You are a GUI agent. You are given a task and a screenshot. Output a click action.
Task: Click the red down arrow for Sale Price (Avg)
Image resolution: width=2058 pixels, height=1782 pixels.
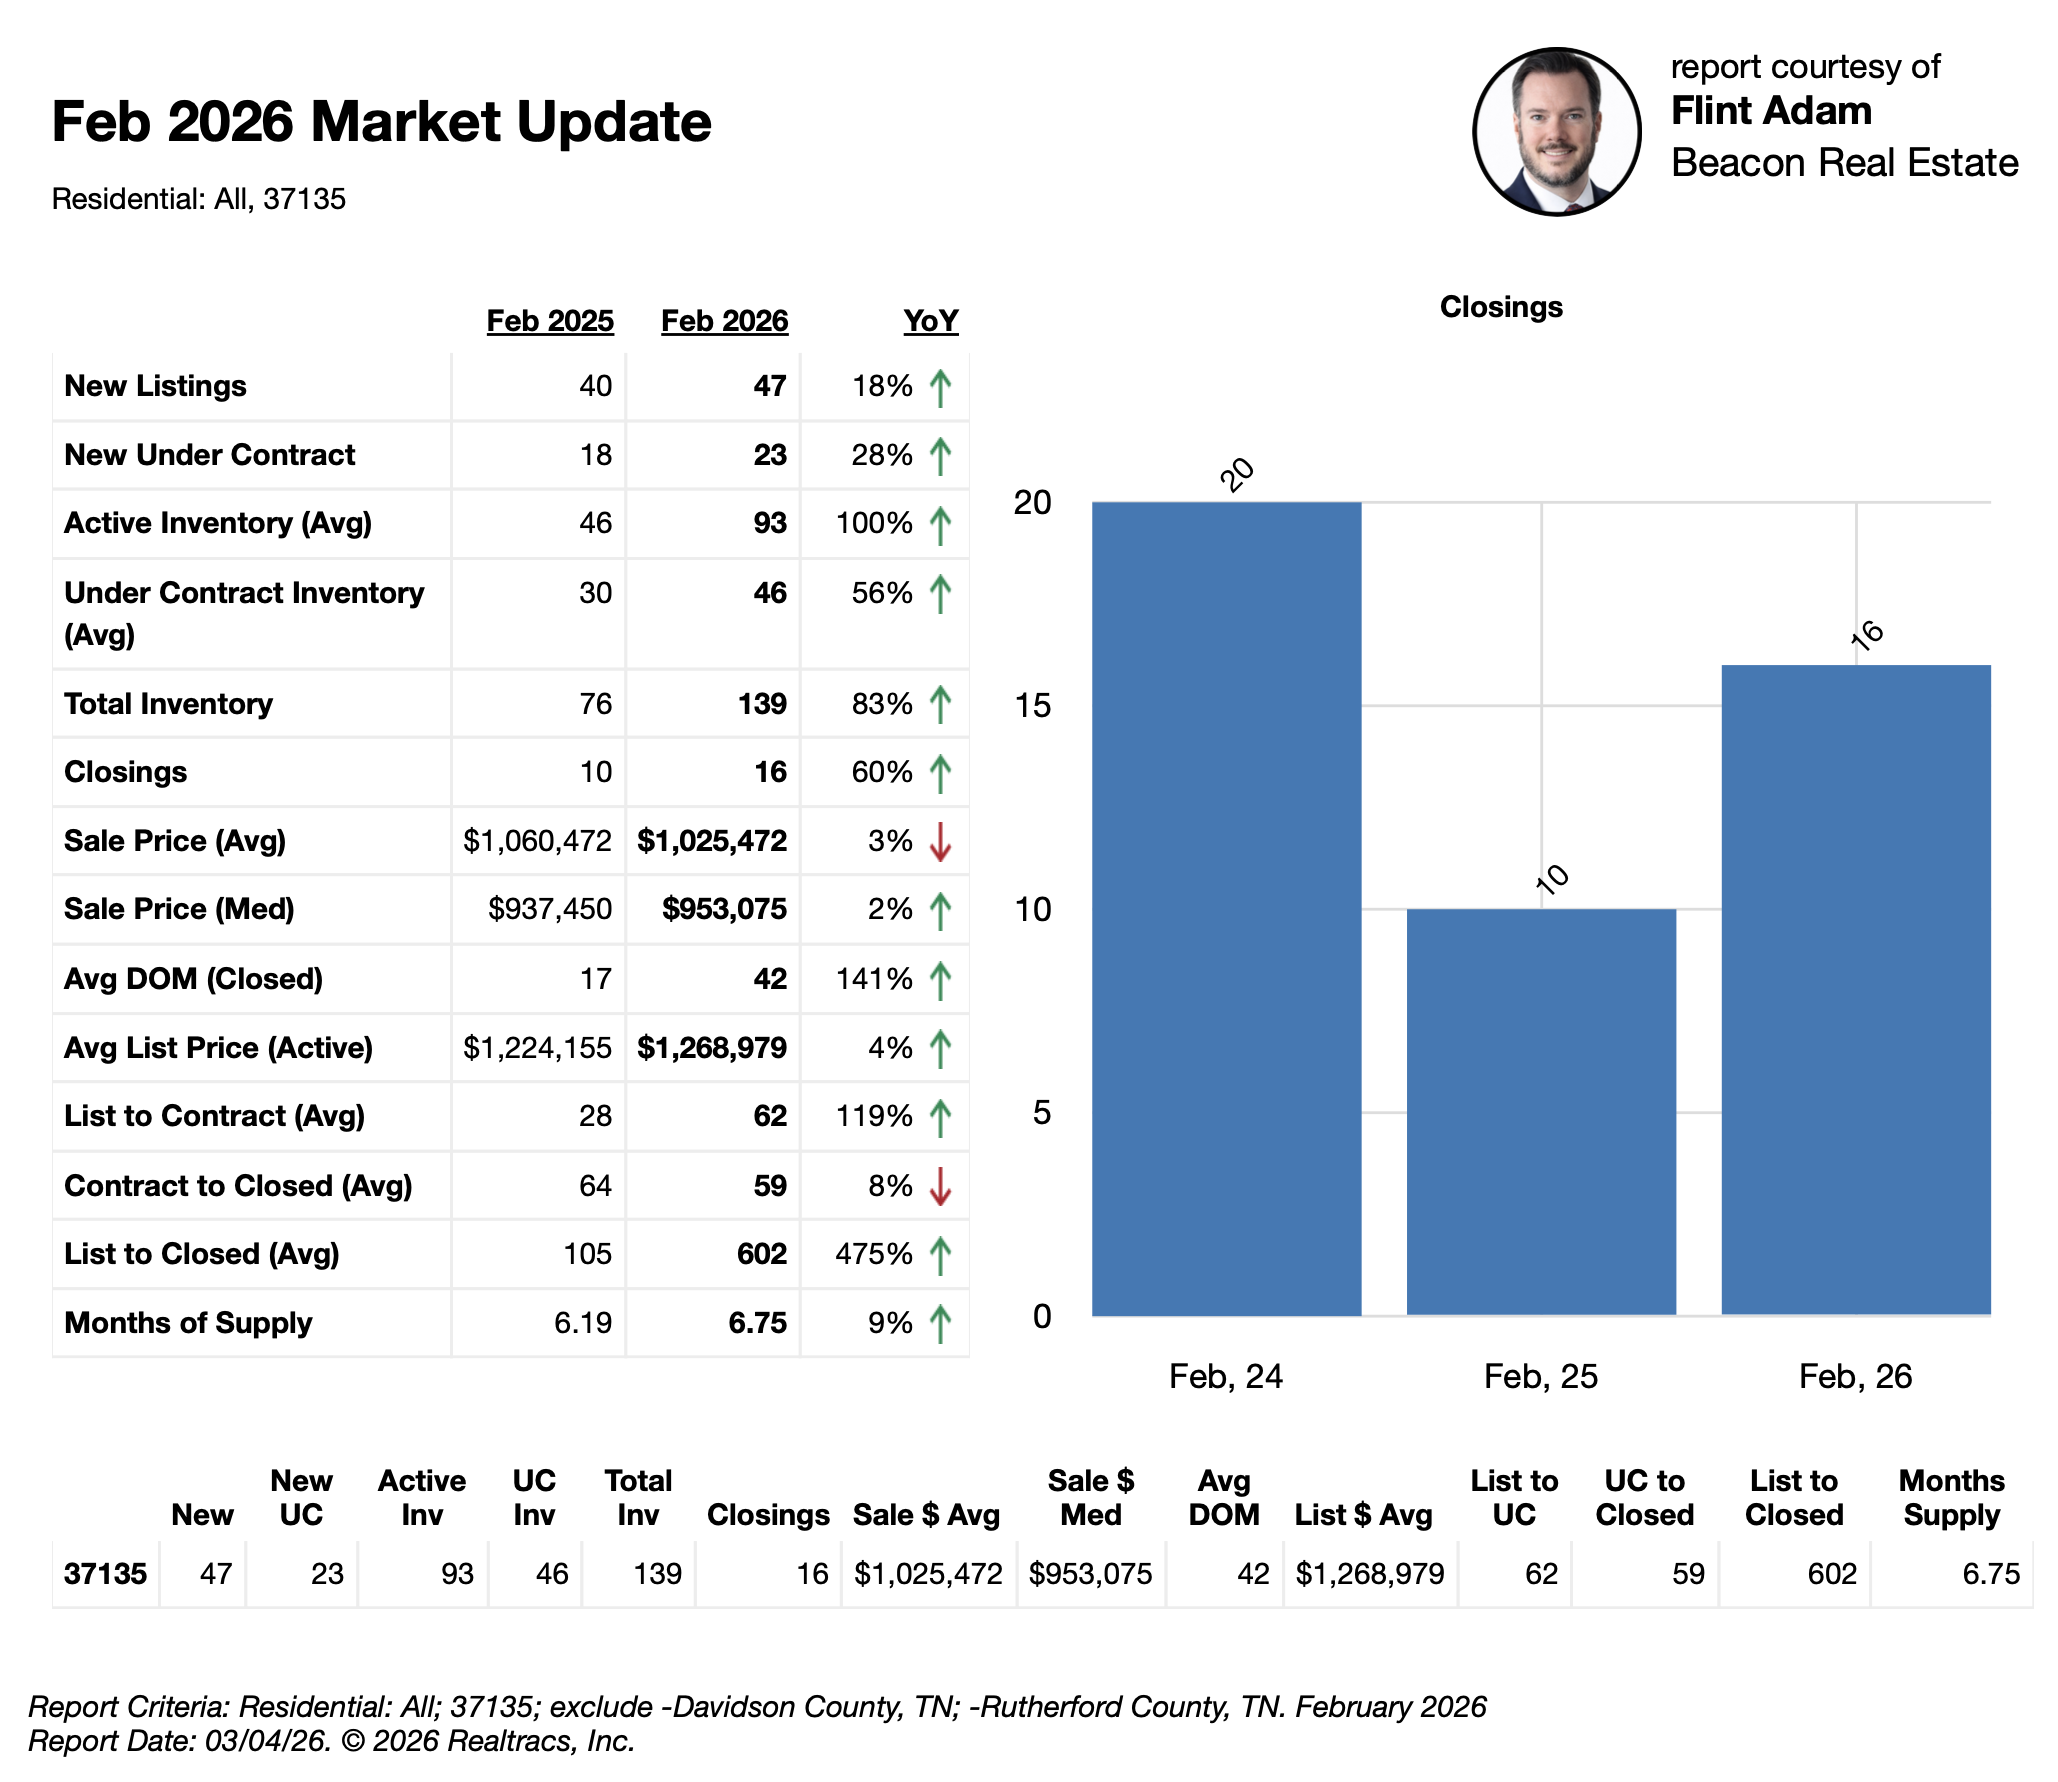click(x=939, y=842)
